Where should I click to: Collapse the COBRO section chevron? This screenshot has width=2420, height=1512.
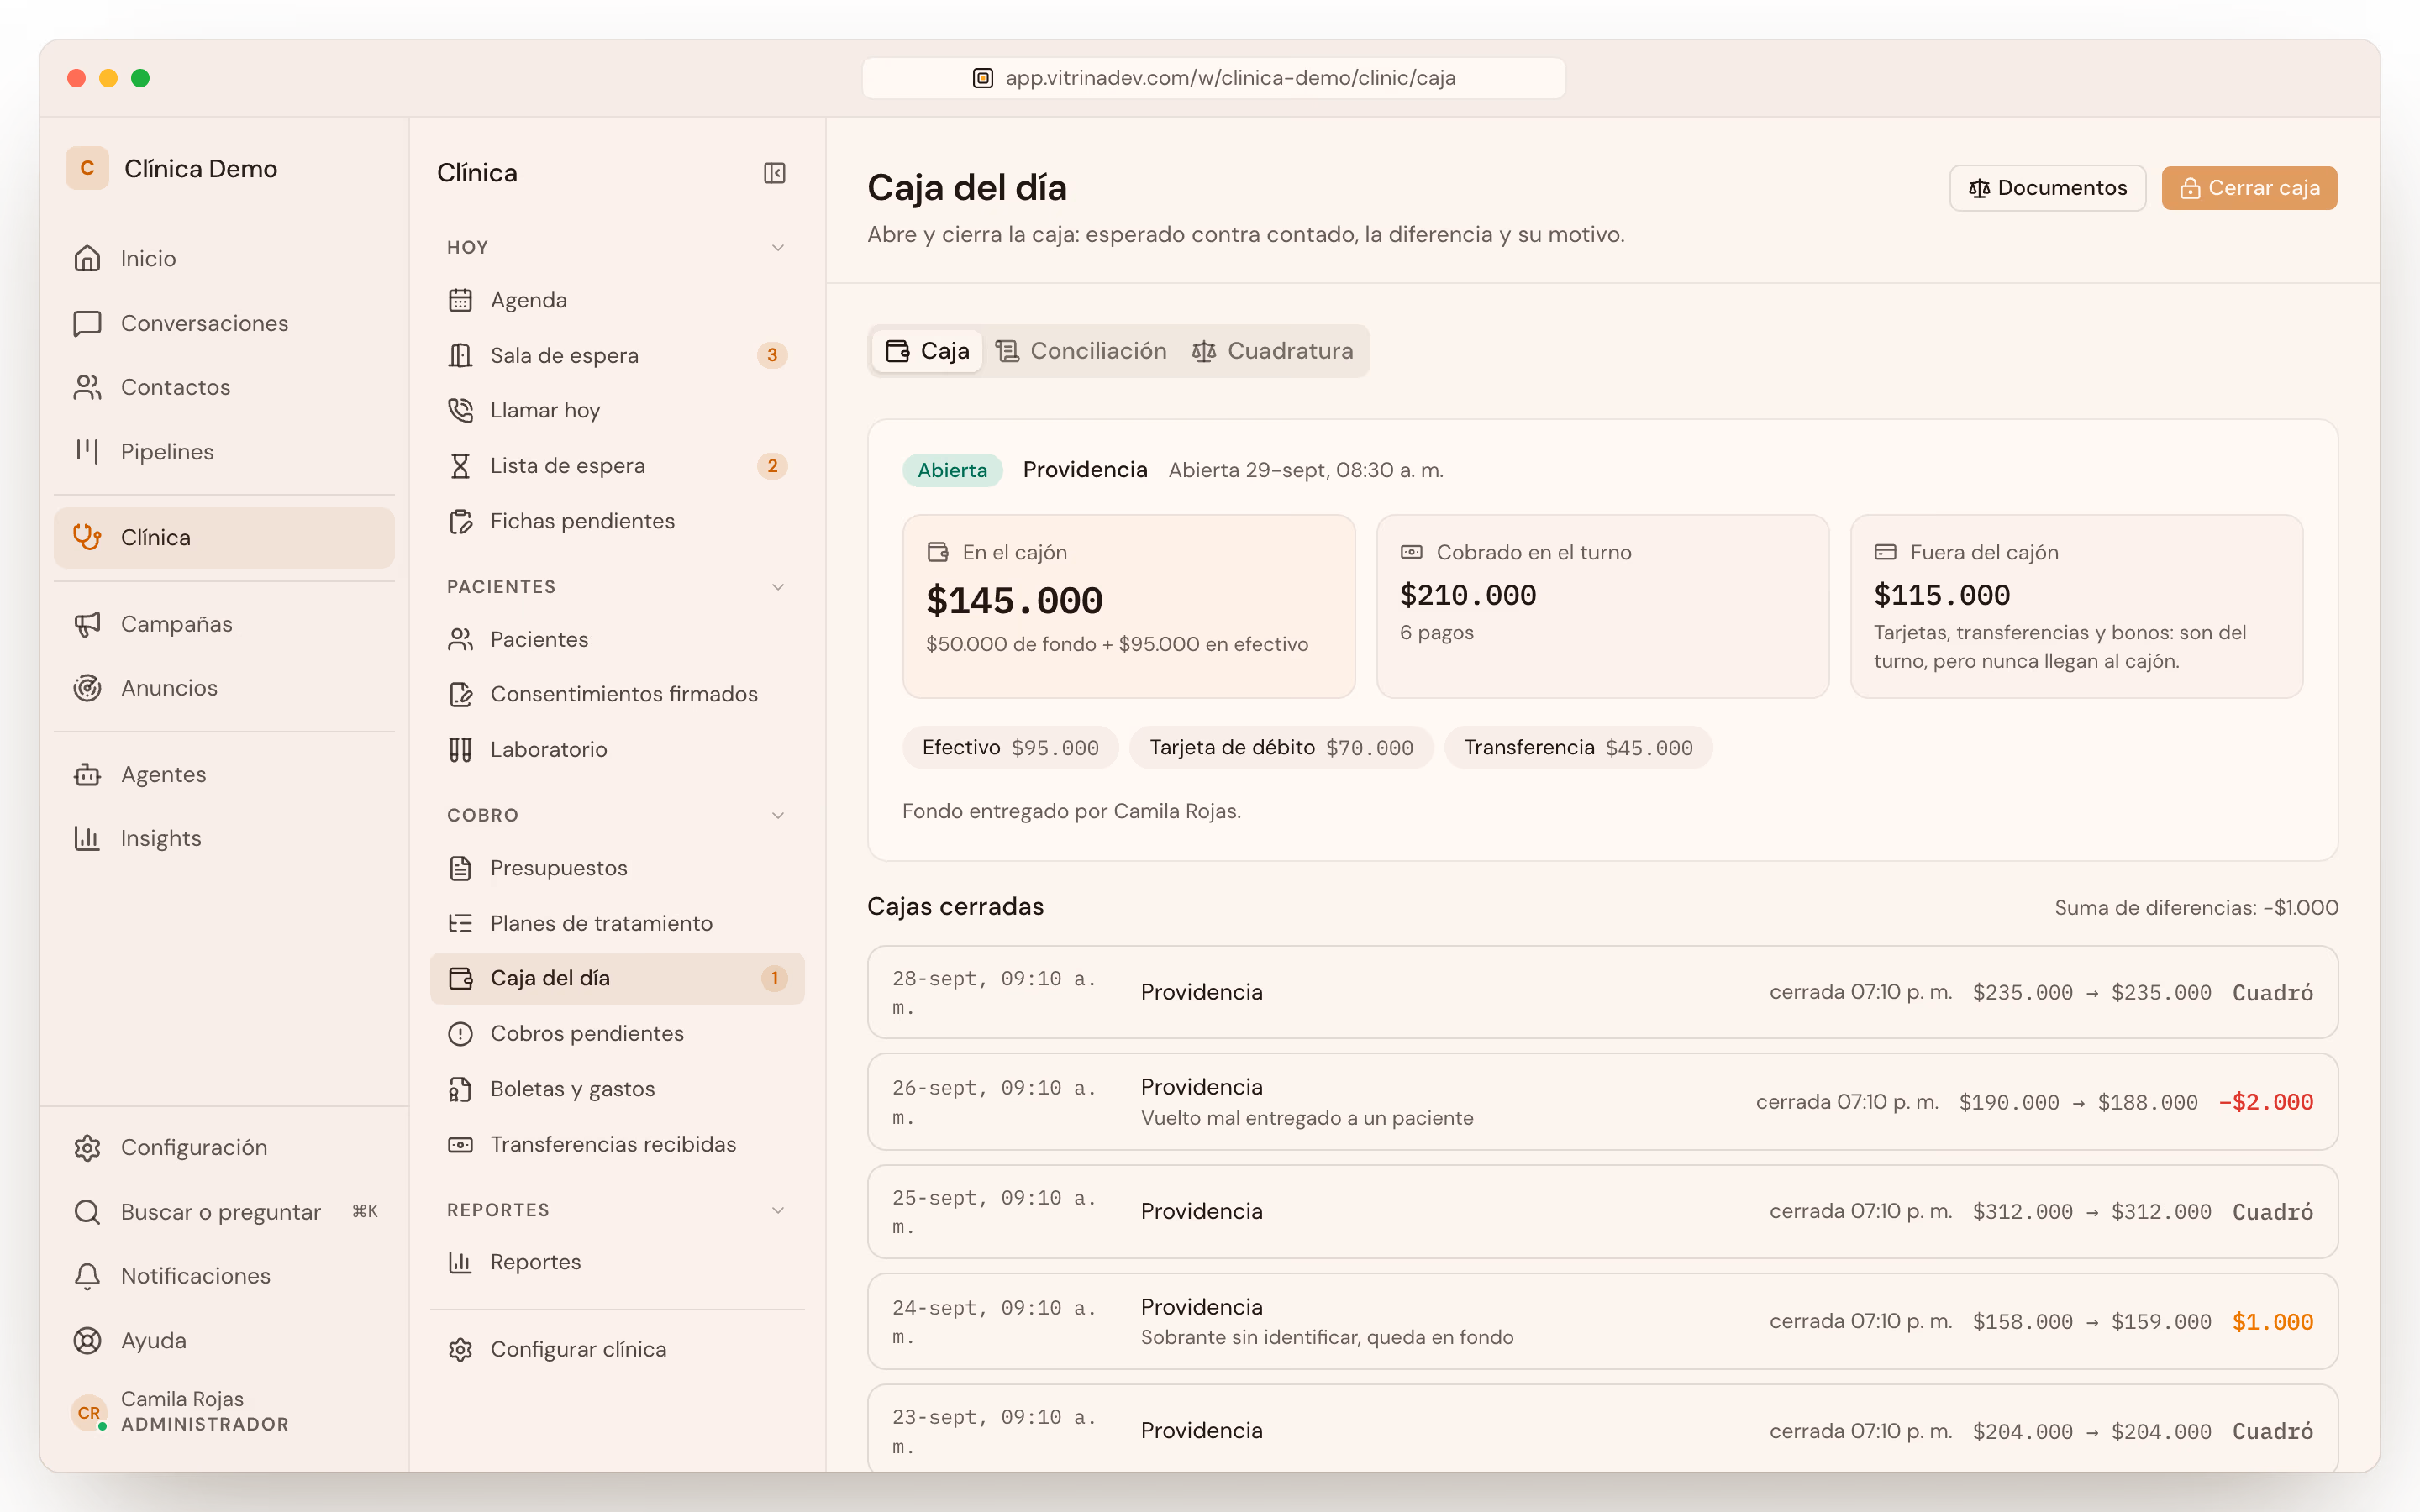click(x=778, y=815)
